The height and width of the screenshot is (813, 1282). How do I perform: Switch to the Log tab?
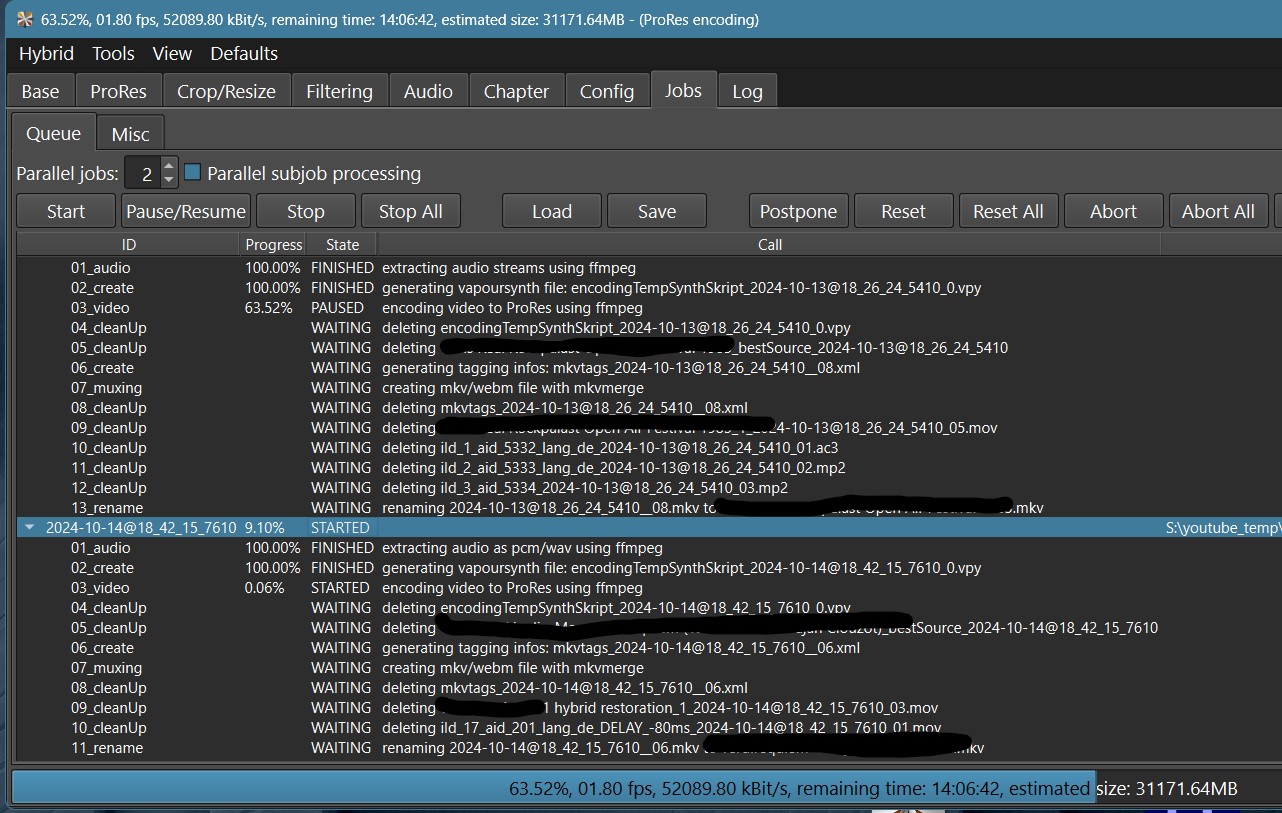747,91
